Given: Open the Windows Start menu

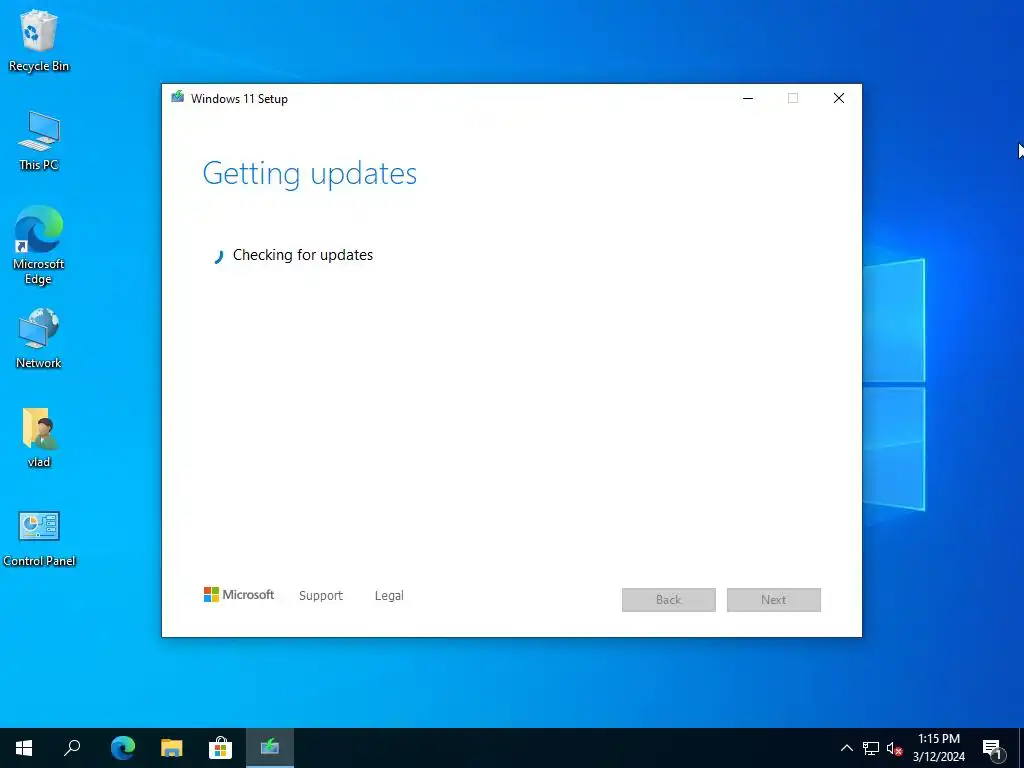Looking at the screenshot, I should pos(24,748).
